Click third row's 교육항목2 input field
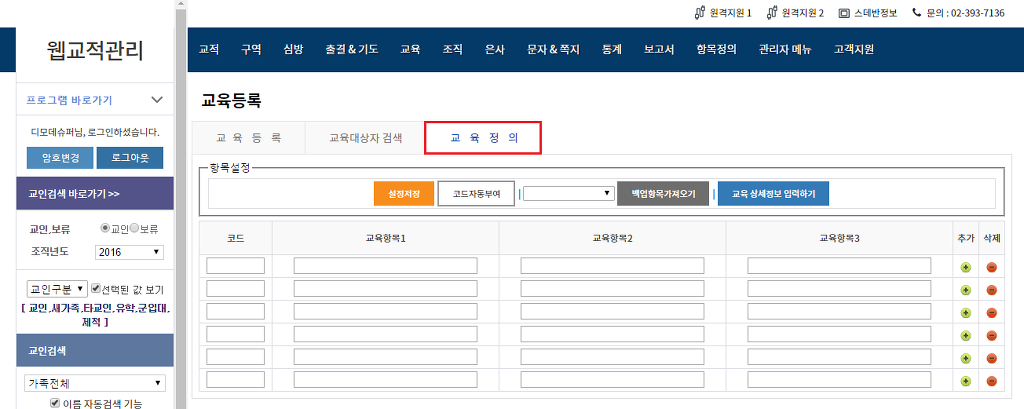 [613, 312]
